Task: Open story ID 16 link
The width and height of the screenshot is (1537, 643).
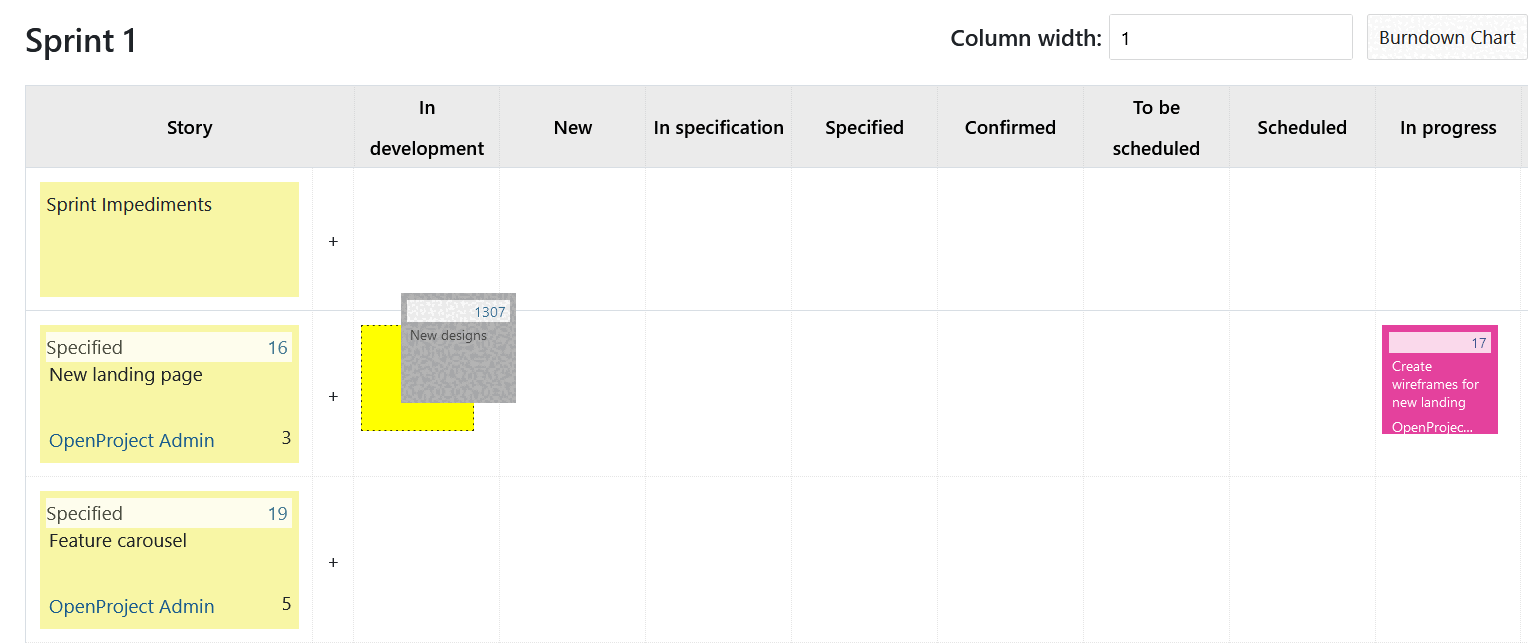Action: tap(277, 348)
